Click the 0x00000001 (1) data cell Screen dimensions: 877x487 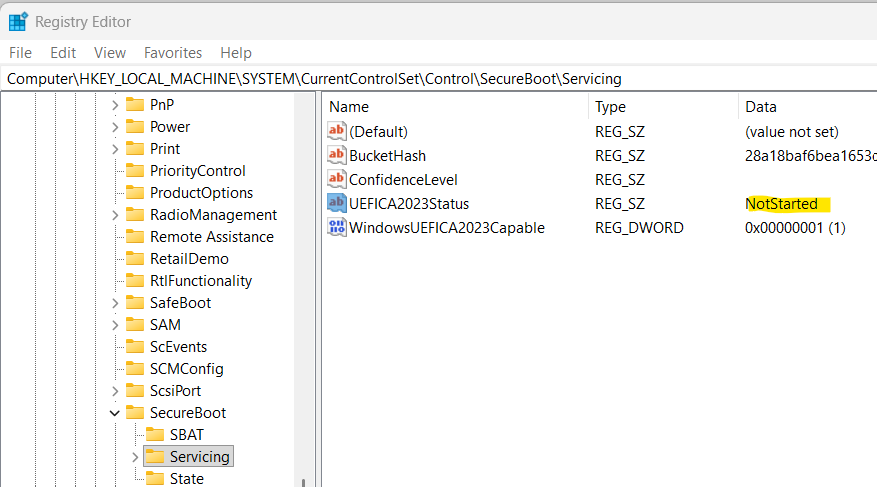coord(795,228)
